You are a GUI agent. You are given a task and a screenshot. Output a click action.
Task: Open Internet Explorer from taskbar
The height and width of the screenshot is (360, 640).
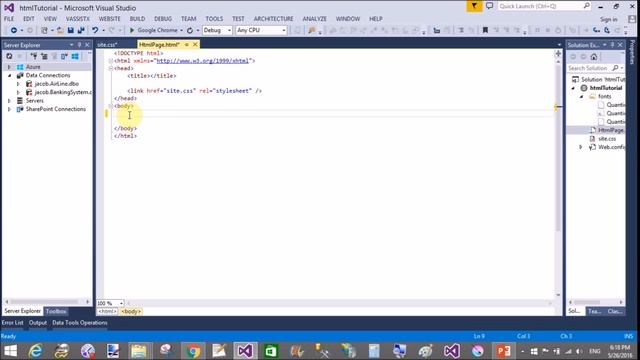[x=36, y=351]
